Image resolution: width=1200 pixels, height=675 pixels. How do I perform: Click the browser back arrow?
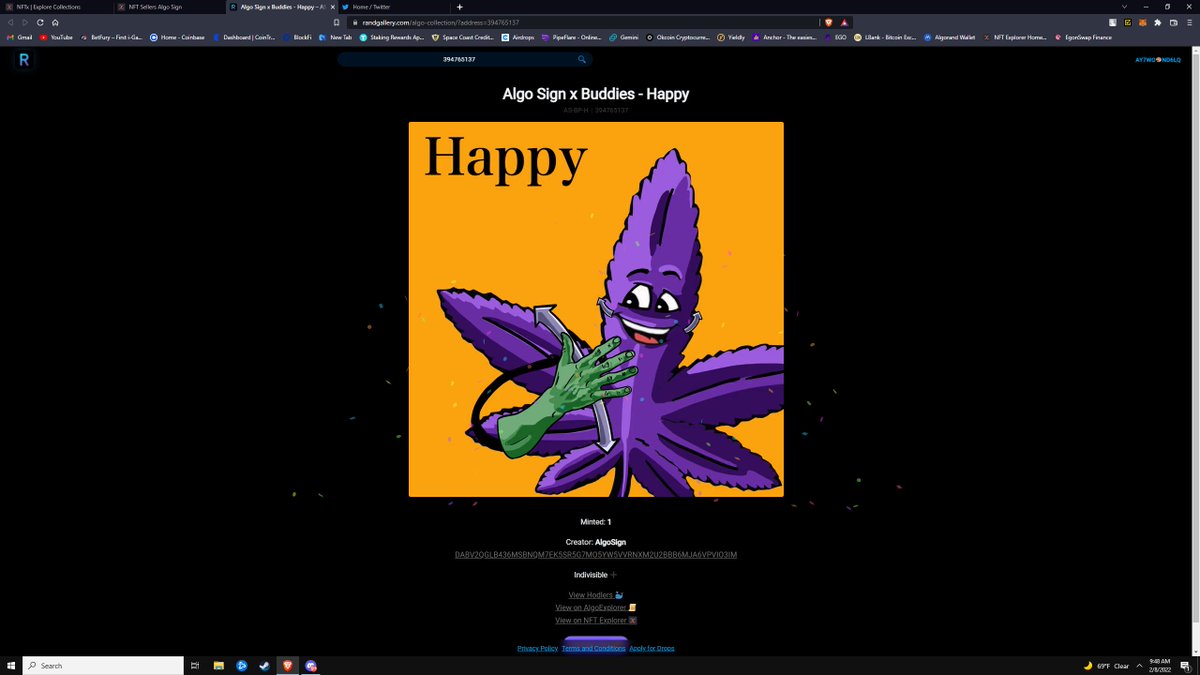click(11, 22)
